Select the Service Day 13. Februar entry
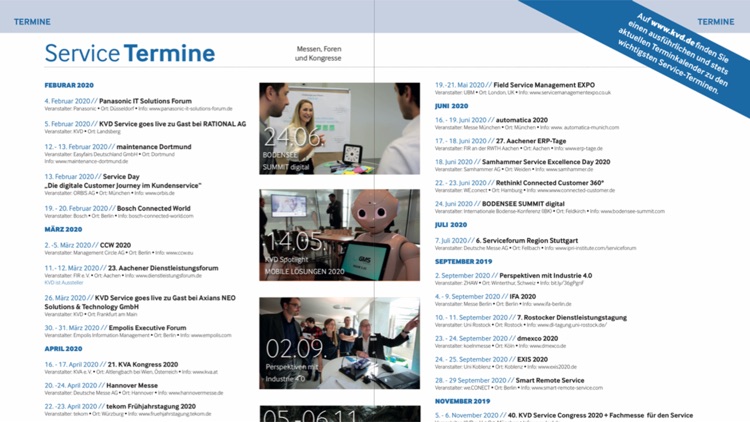This screenshot has height=422, width=750. 123,184
